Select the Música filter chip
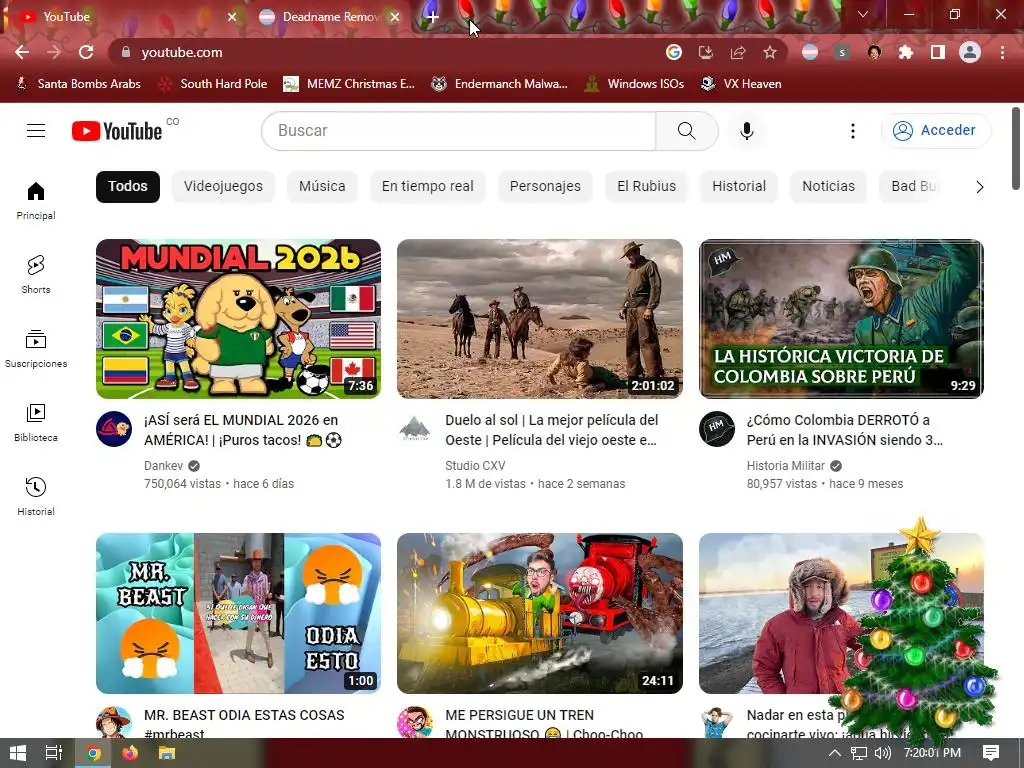1024x768 pixels. 322,187
